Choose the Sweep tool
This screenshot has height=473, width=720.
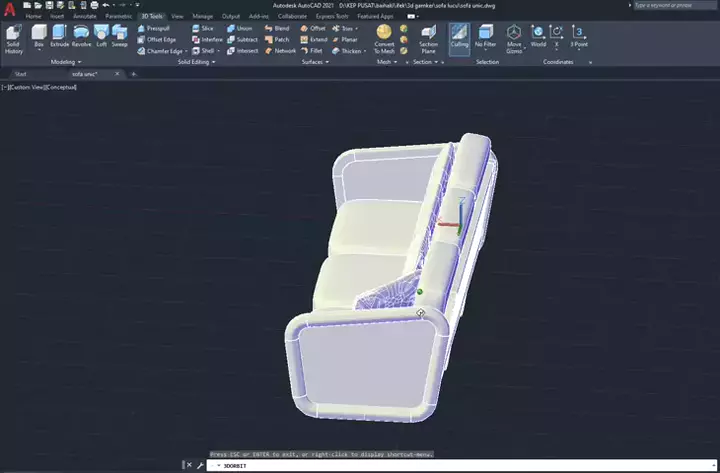(x=120, y=37)
